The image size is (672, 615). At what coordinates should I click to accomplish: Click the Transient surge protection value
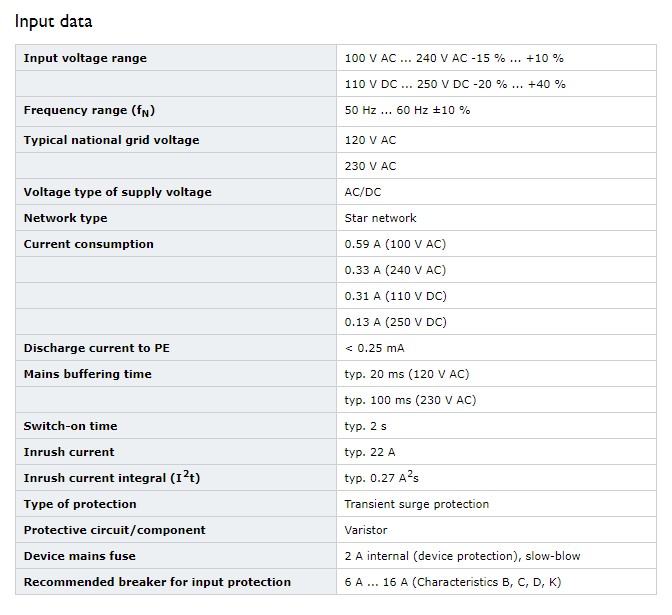coord(417,504)
